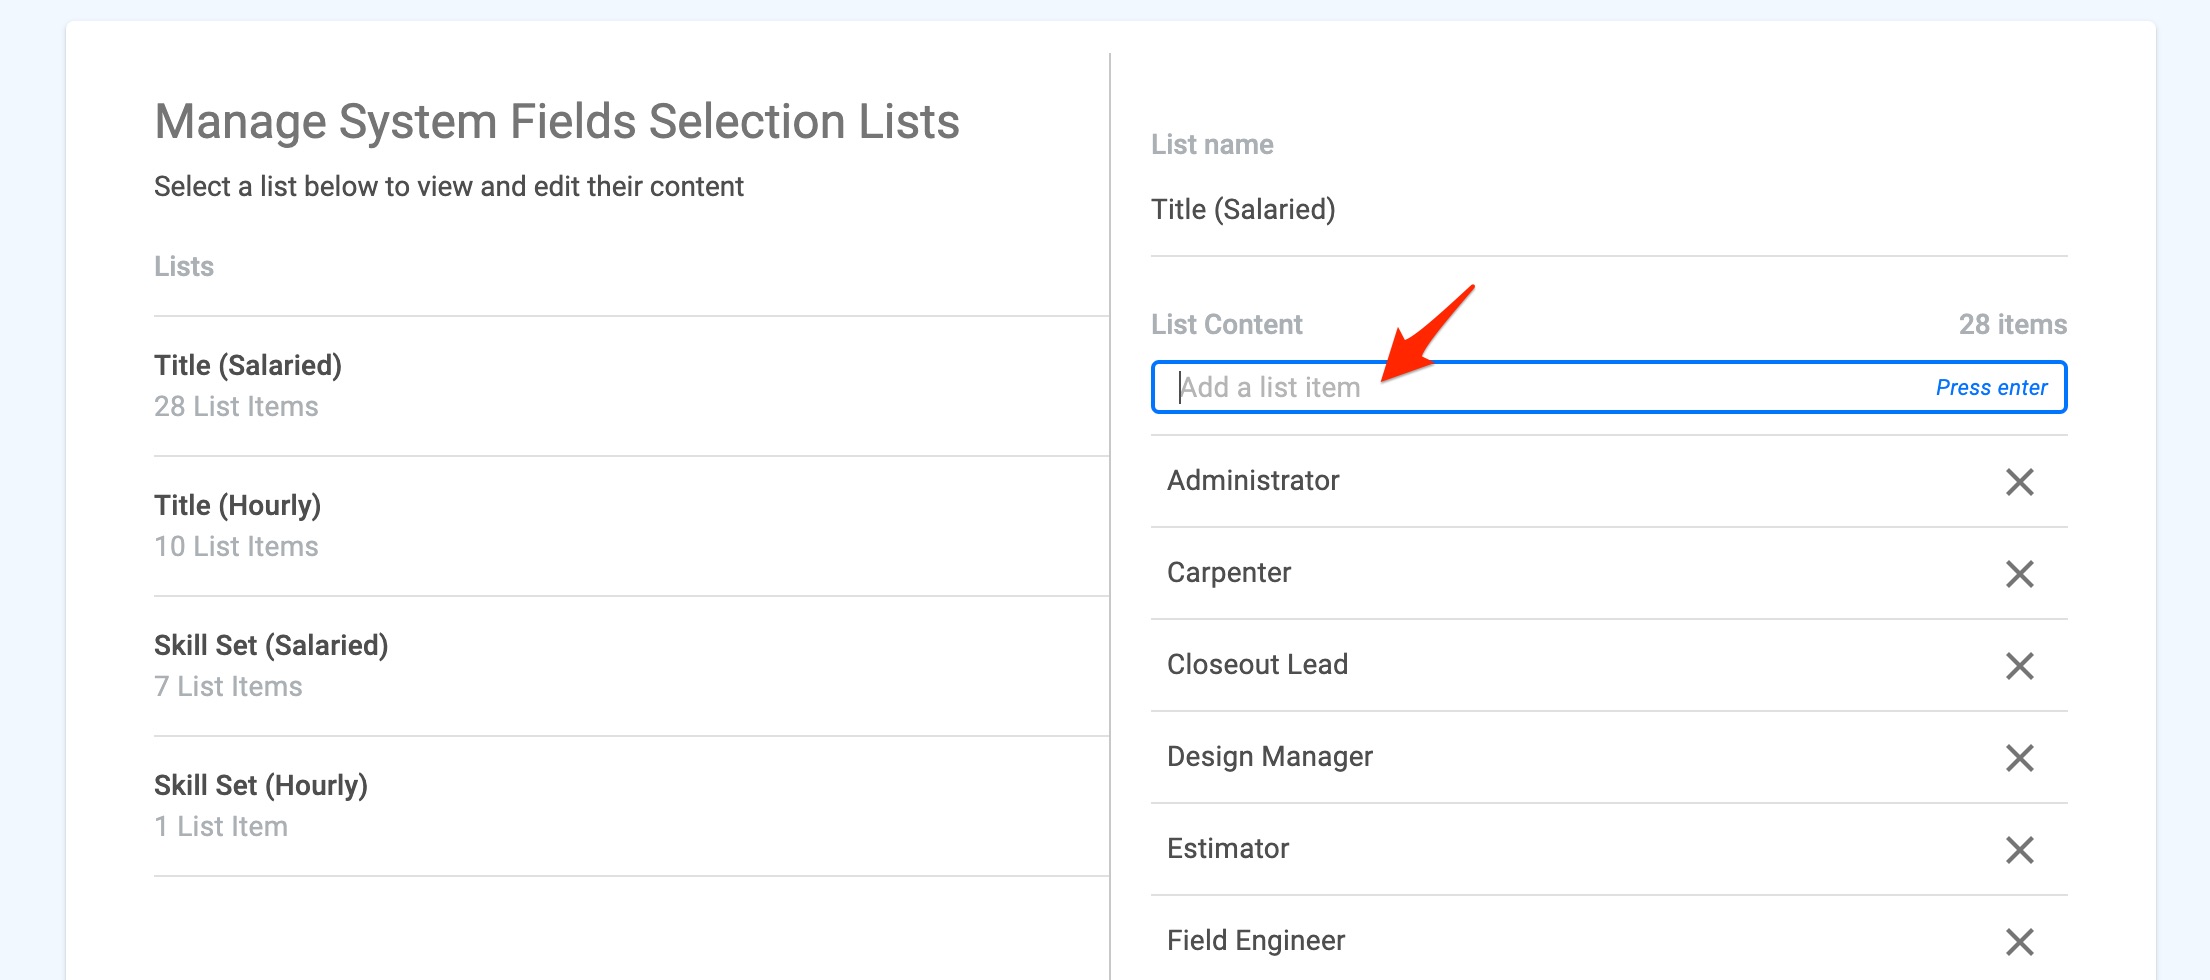Screen dimensions: 2210x980
Task: Click the 7 List Items subtitle
Action: pyautogui.click(x=228, y=687)
